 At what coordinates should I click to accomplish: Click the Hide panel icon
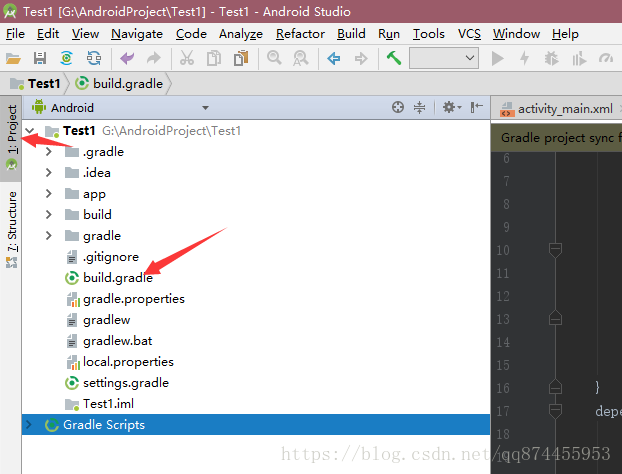coord(476,107)
